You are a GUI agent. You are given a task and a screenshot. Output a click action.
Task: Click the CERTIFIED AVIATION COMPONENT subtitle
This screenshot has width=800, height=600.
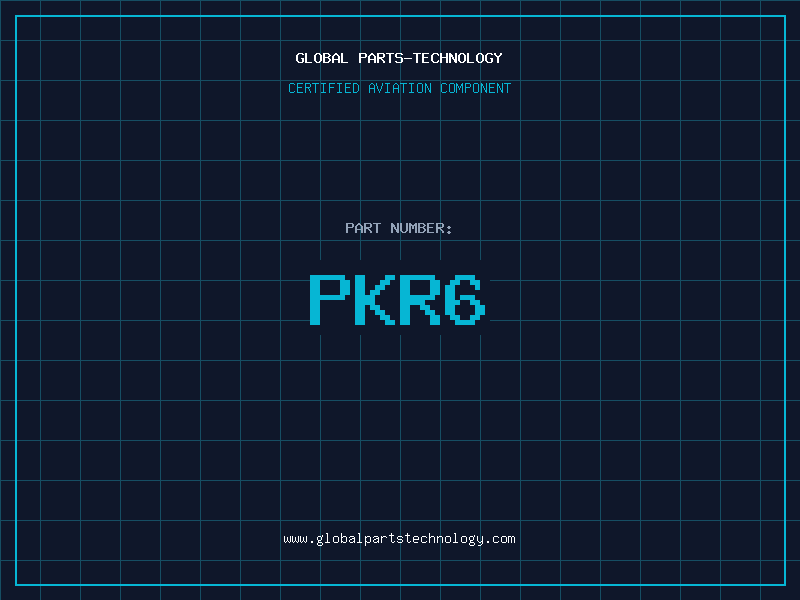pyautogui.click(x=399, y=88)
